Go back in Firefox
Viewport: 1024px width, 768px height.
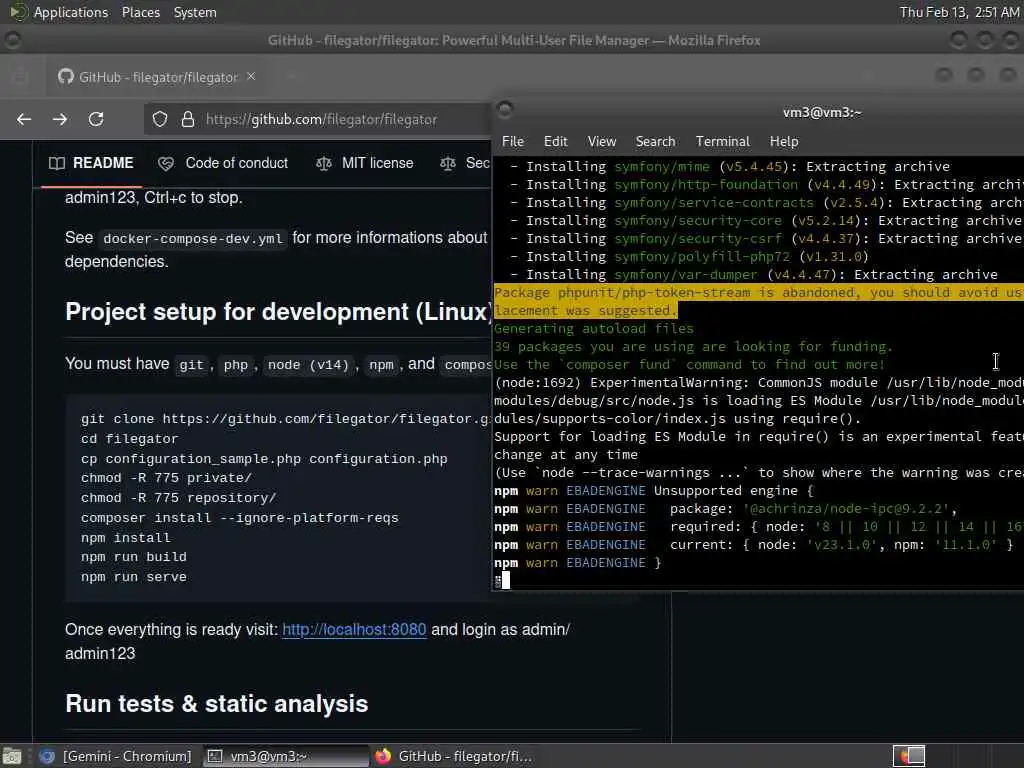(24, 119)
